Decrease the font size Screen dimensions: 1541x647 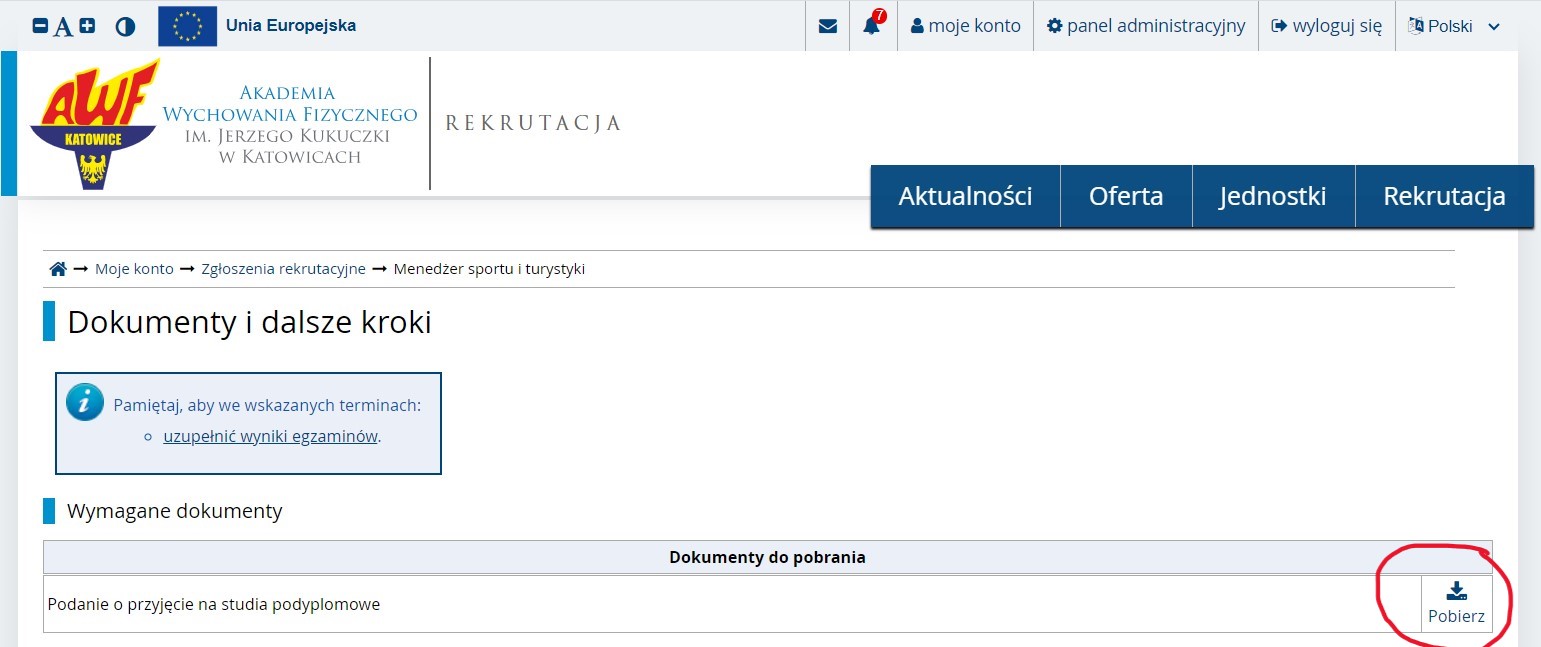40,24
